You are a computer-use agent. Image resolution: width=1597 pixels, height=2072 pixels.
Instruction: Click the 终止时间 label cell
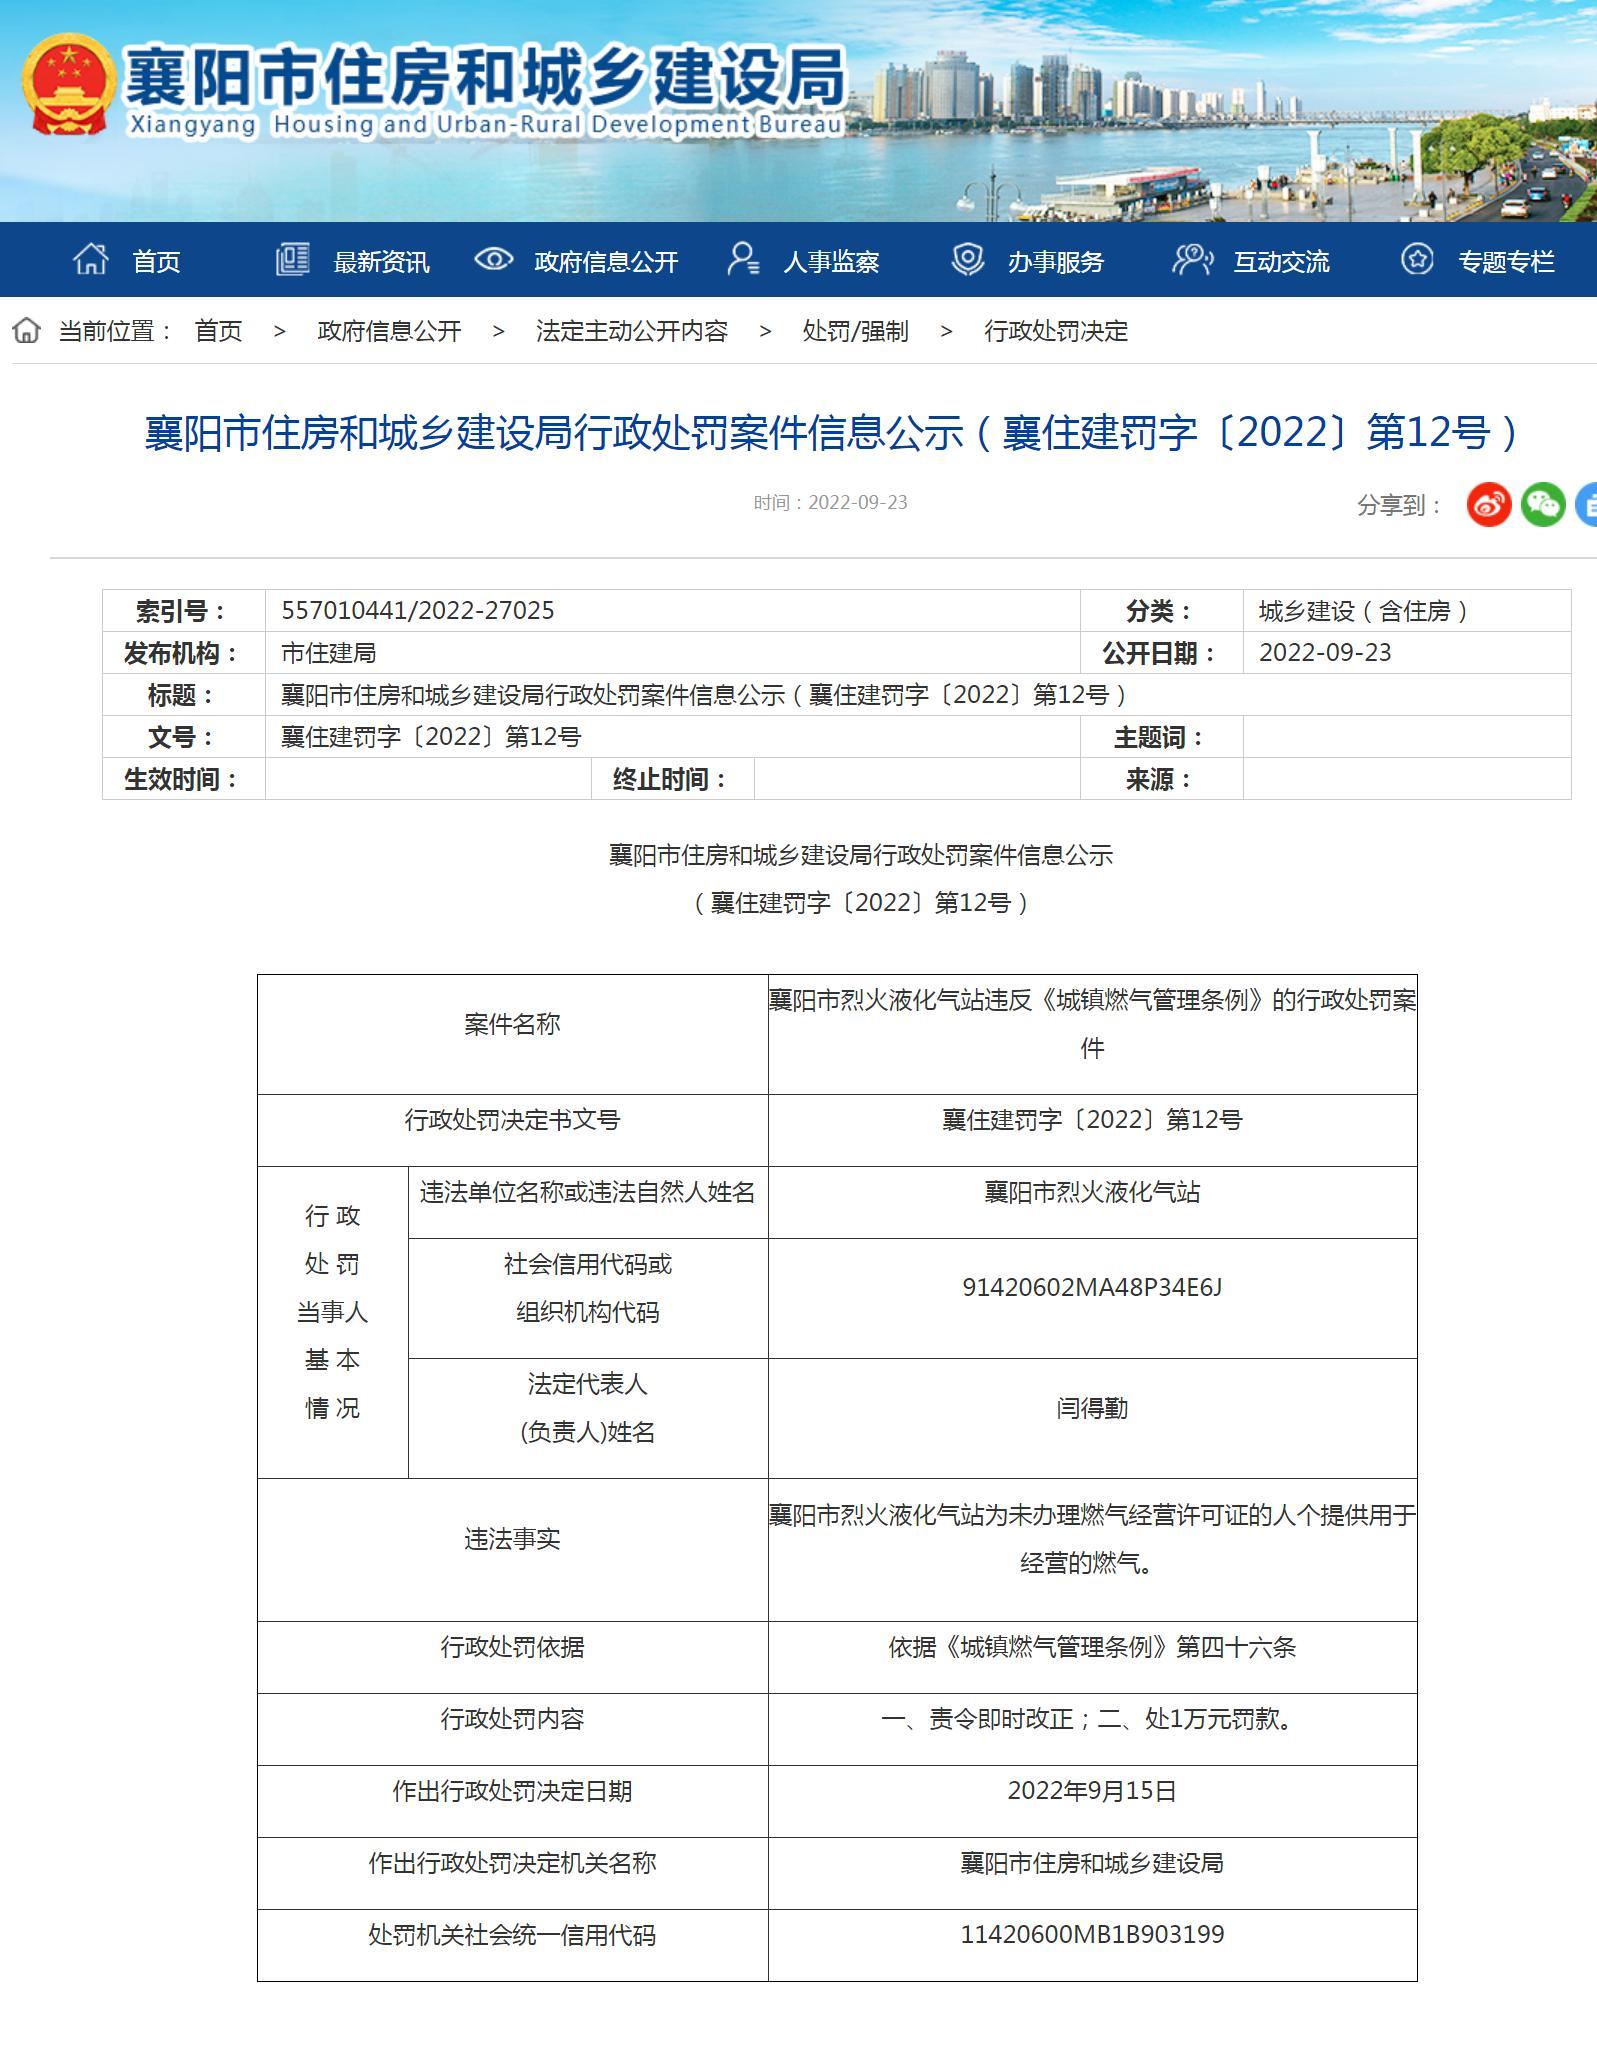tap(673, 779)
